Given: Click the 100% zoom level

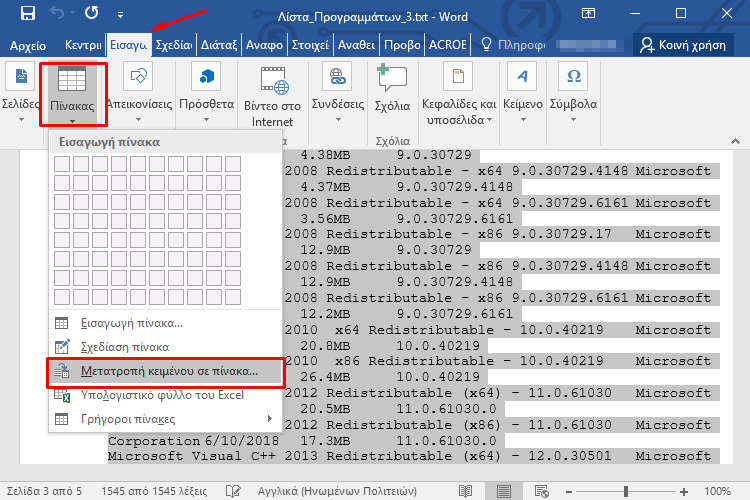Looking at the screenshot, I should [717, 491].
